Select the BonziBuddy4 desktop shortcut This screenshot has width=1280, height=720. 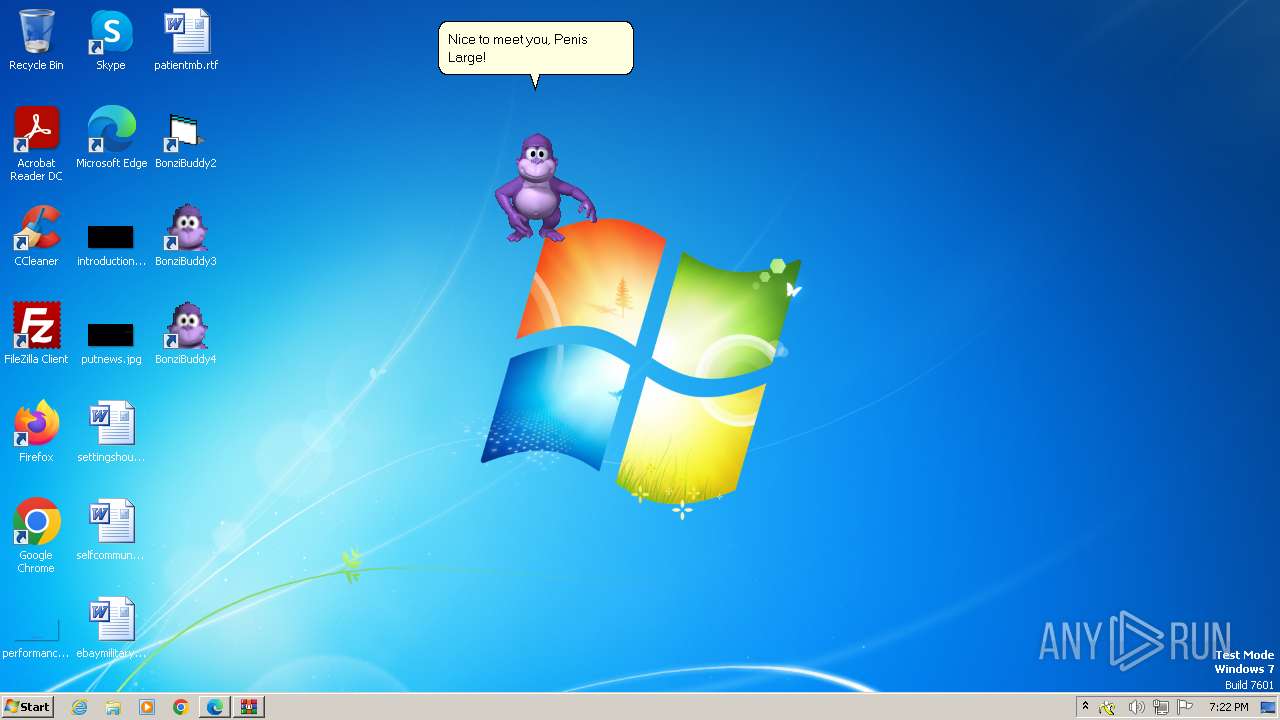[186, 334]
